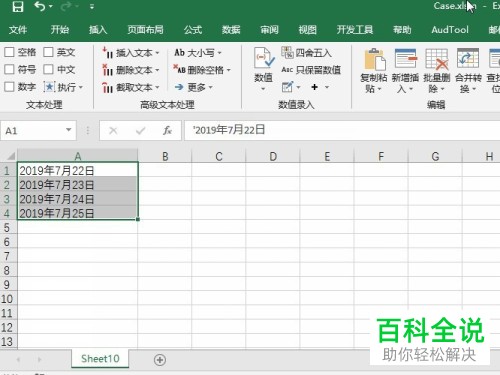Viewport: 500px width, 375px height.
Task: Select row header 5
Action: click(x=7, y=228)
